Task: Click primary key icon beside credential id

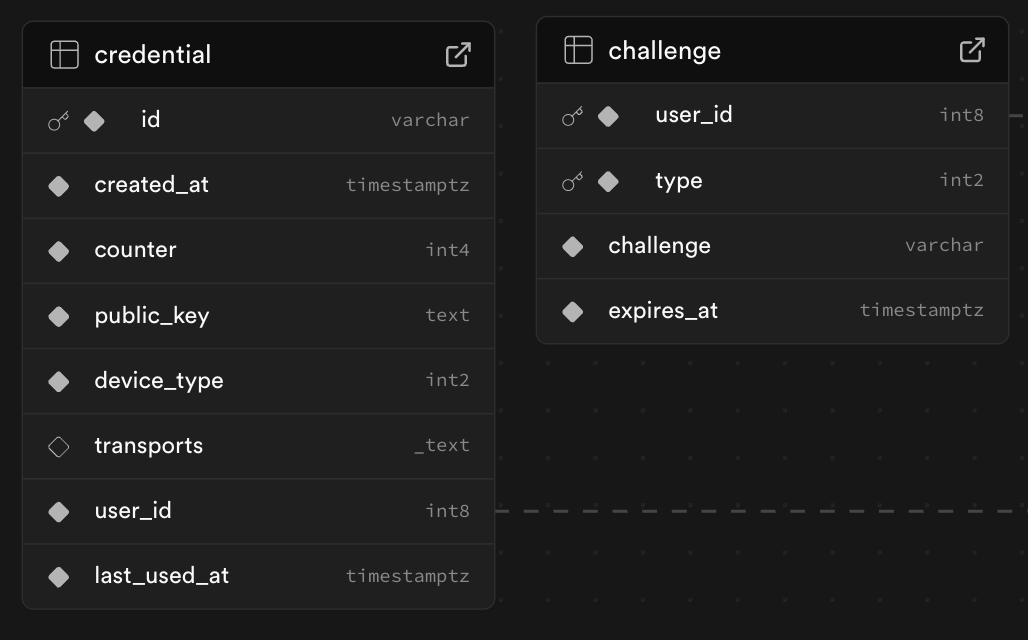Action: (59, 121)
